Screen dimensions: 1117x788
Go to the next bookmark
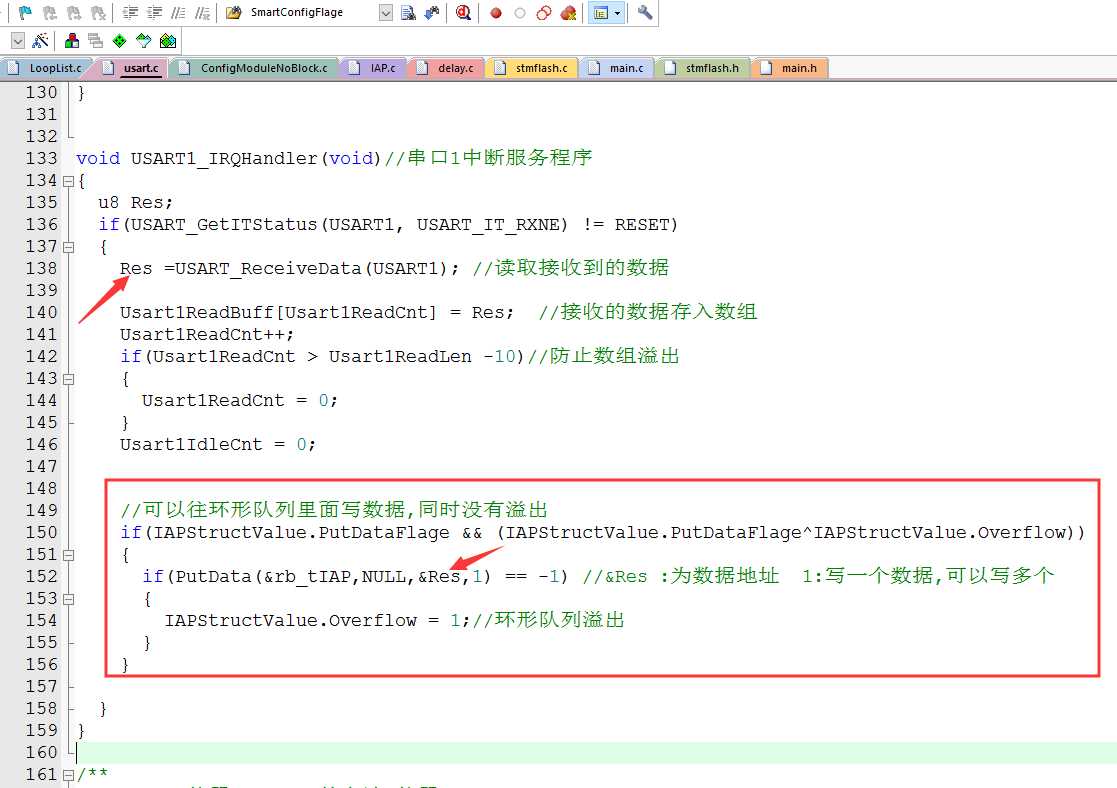click(74, 12)
